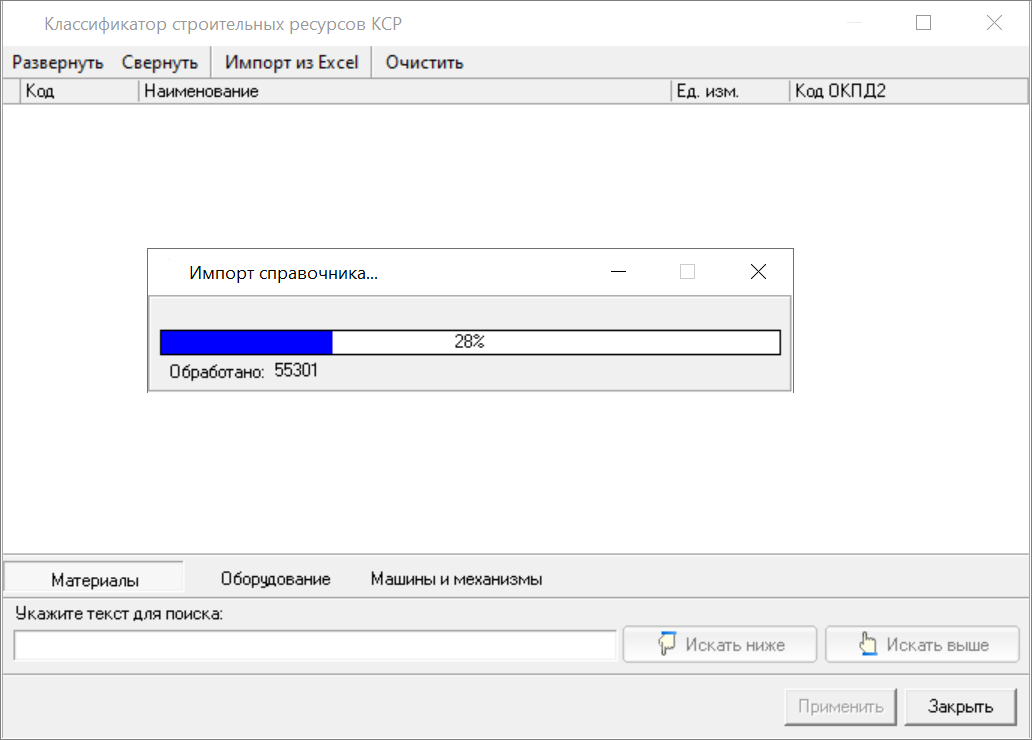Minimize the Импорт справочника dialog
This screenshot has width=1032, height=740.
[x=619, y=272]
